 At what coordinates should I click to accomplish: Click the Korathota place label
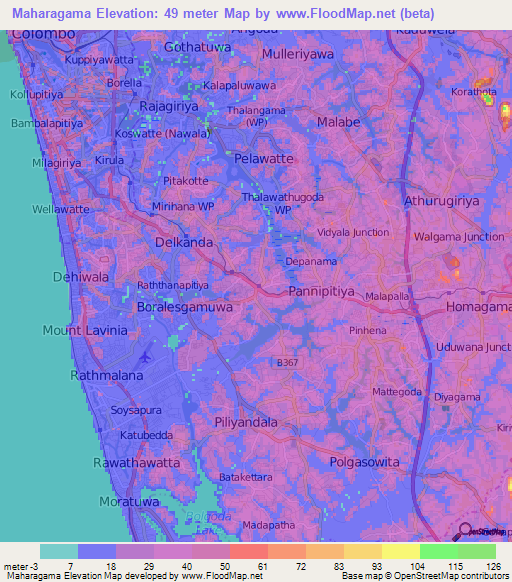pos(474,92)
